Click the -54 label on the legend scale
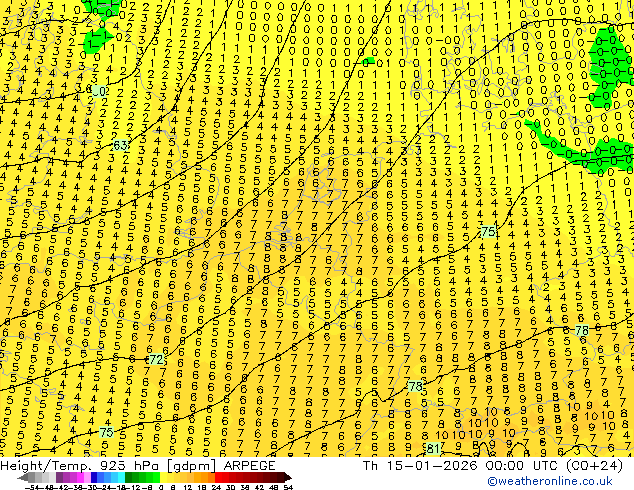 [32, 487]
